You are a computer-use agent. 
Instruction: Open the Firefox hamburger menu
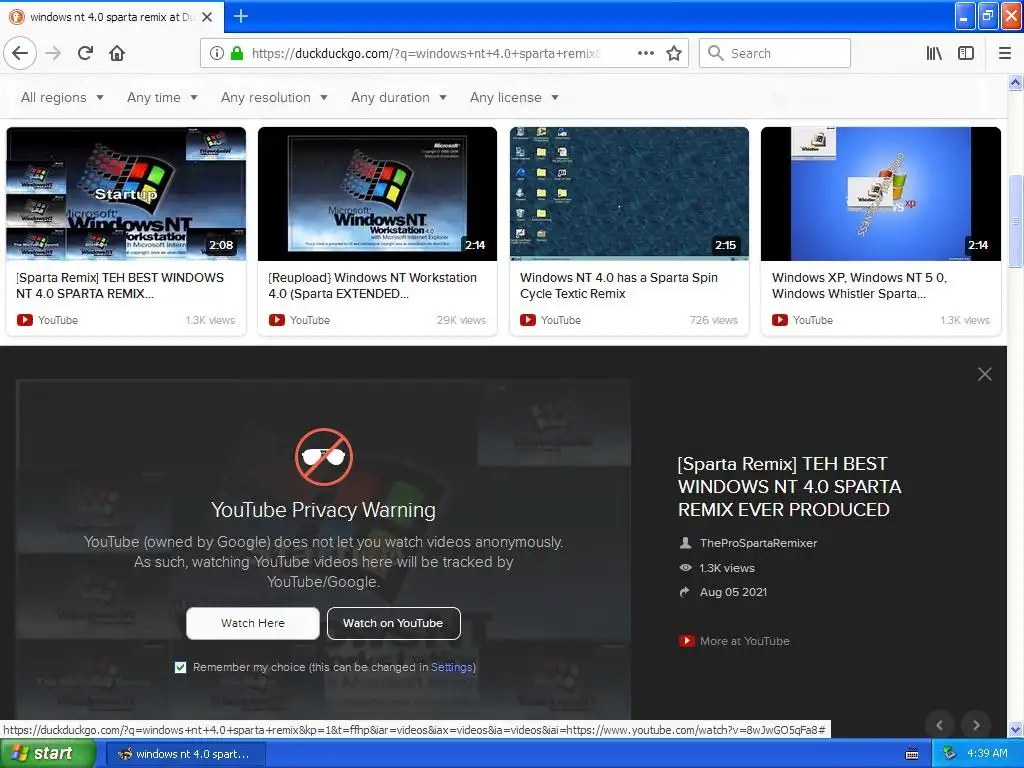(x=1005, y=53)
